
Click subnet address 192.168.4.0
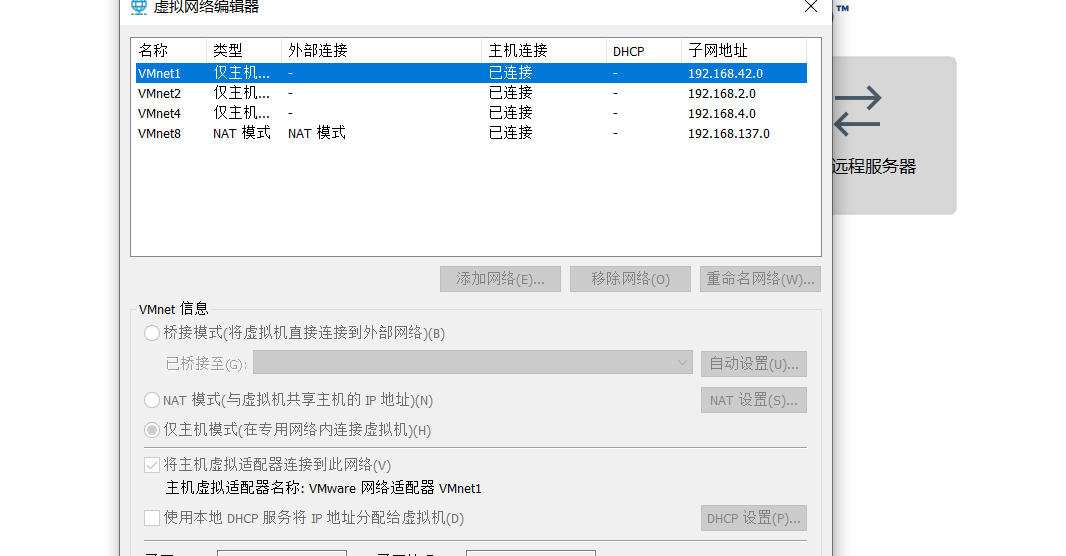coord(721,114)
